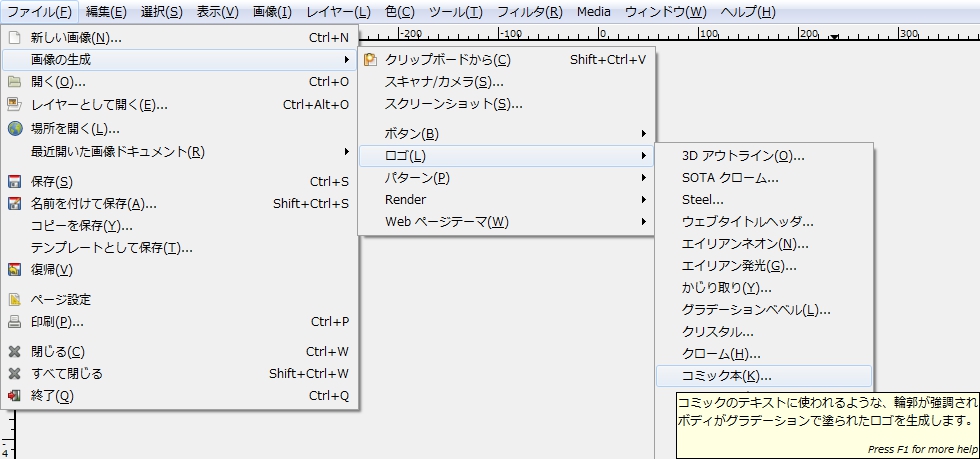Screen dimensions: 980x459
Task: Open the フィルタ menu
Action: [529, 12]
